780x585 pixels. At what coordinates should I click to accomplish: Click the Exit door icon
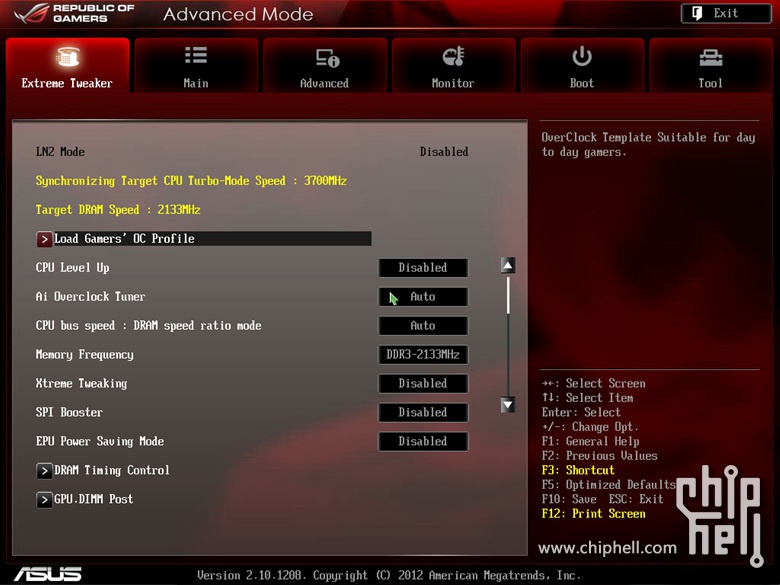click(697, 13)
